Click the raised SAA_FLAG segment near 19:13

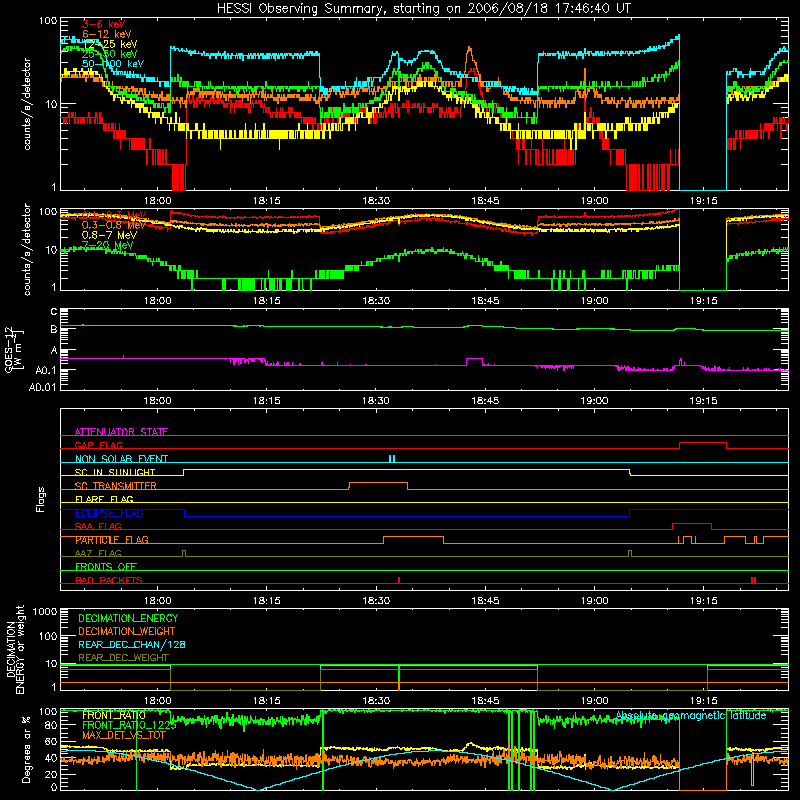click(x=692, y=524)
